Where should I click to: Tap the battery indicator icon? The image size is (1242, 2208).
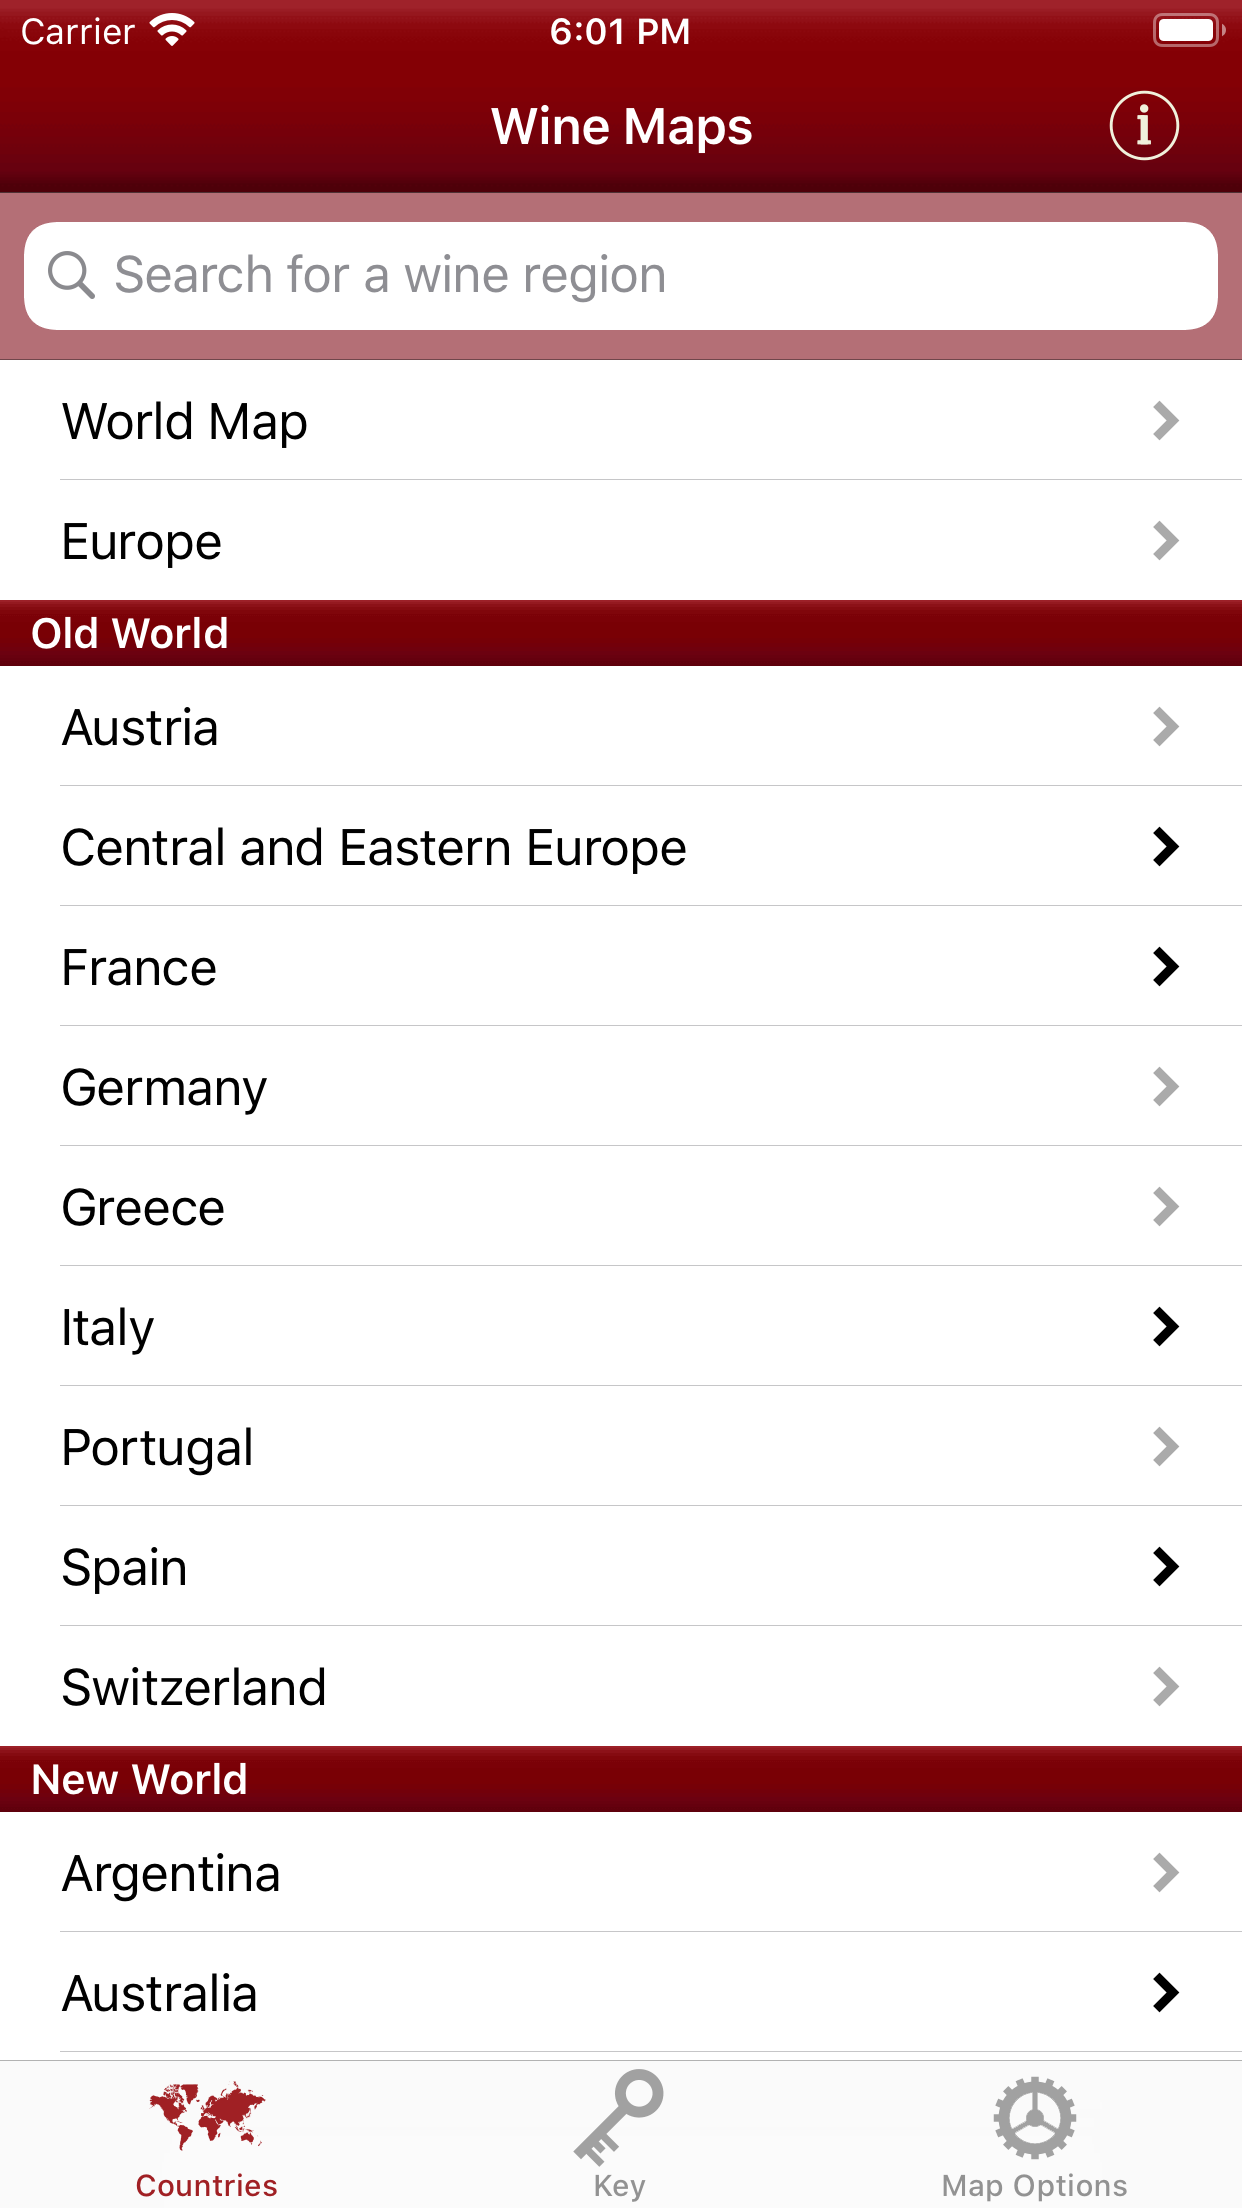tap(1188, 31)
